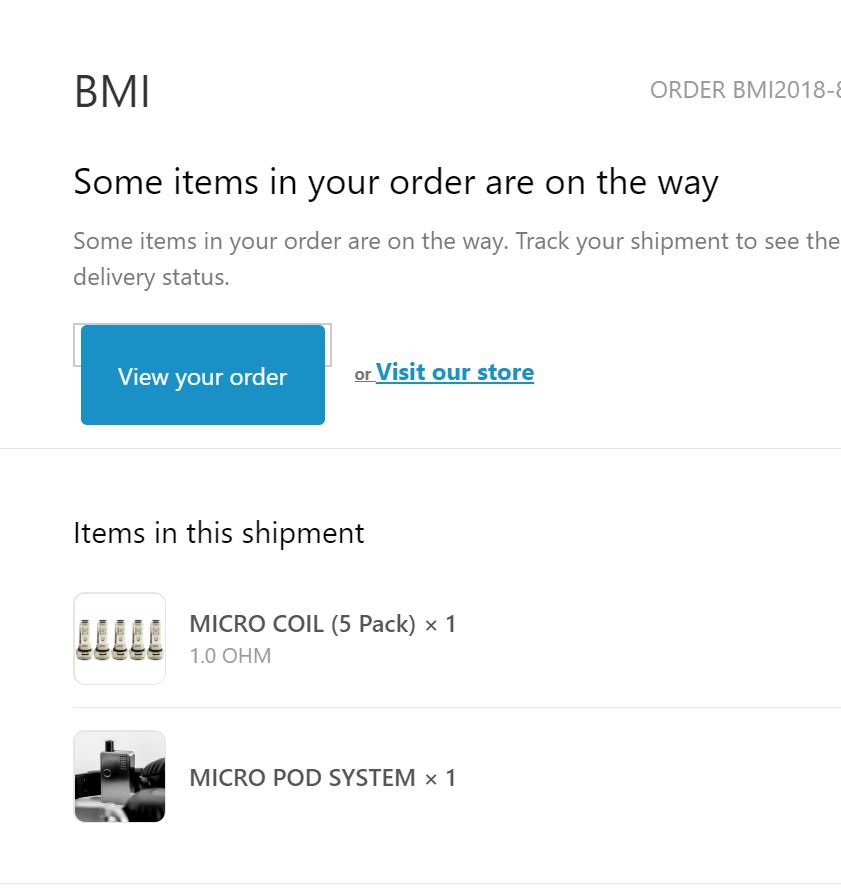Click the × 1 quantity beside MICRO COIL
841x889 pixels.
440,624
